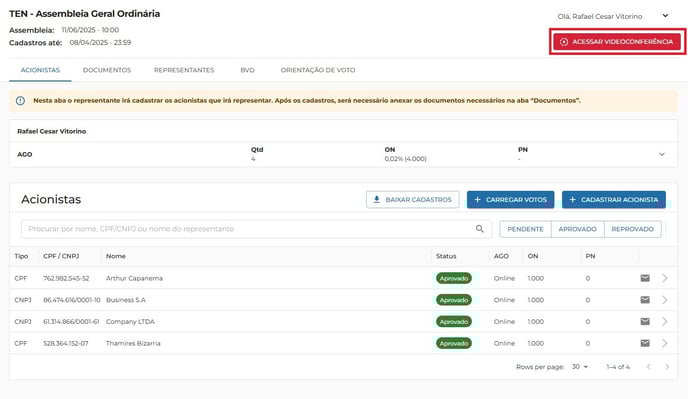Click the Tipo column header
The width and height of the screenshot is (688, 399).
(21, 256)
